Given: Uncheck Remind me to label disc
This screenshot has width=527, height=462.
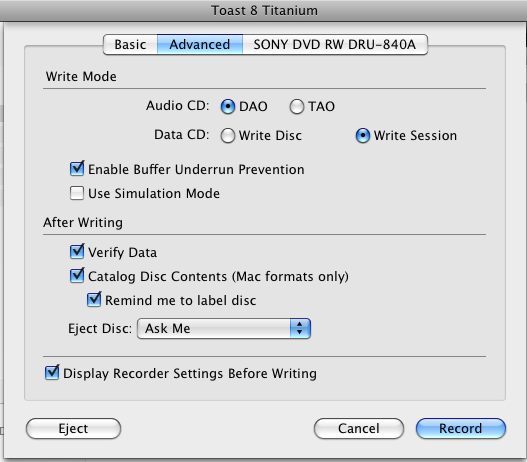Looking at the screenshot, I should [94, 300].
